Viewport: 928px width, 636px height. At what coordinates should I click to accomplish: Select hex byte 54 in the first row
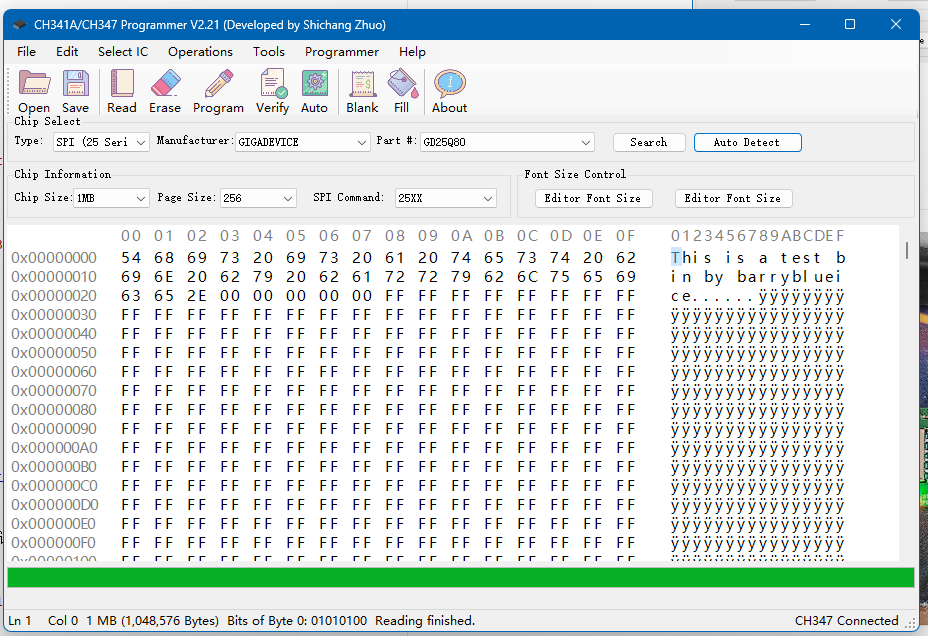point(131,258)
